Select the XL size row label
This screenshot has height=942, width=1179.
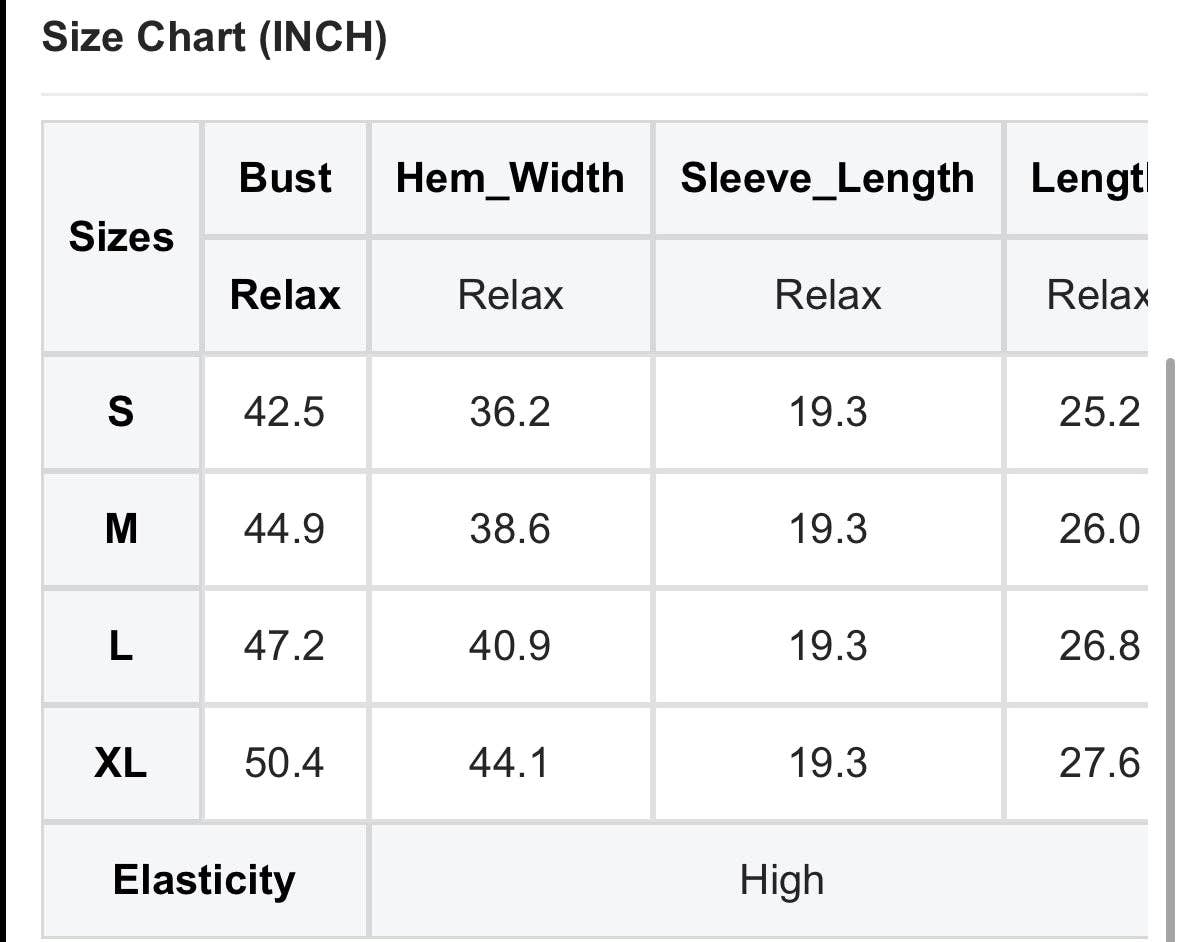(x=121, y=762)
